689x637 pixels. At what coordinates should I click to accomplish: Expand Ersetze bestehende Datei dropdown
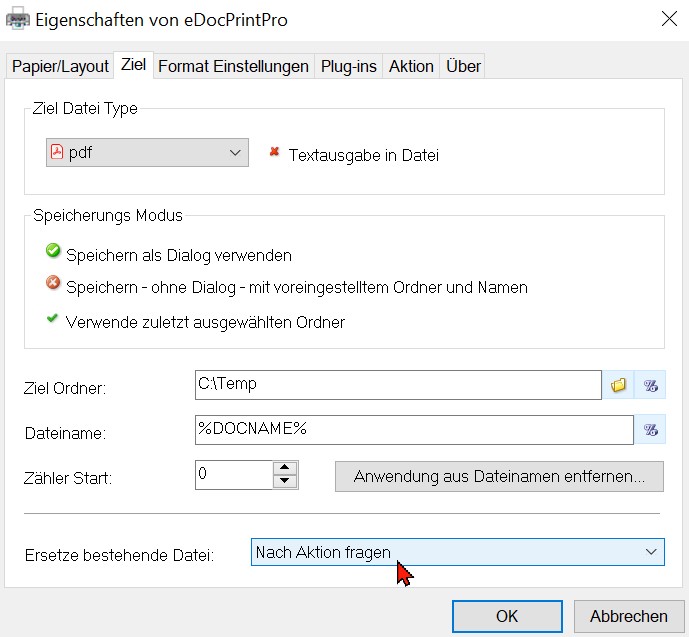click(x=457, y=552)
